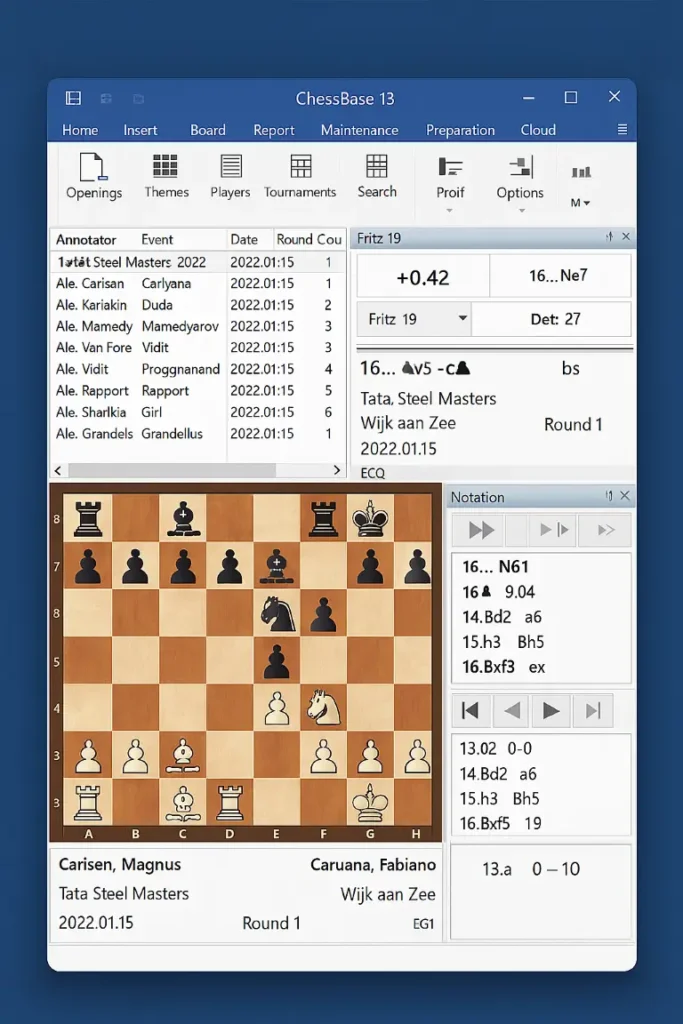
Task: Open the Preparation tab
Action: (x=460, y=130)
